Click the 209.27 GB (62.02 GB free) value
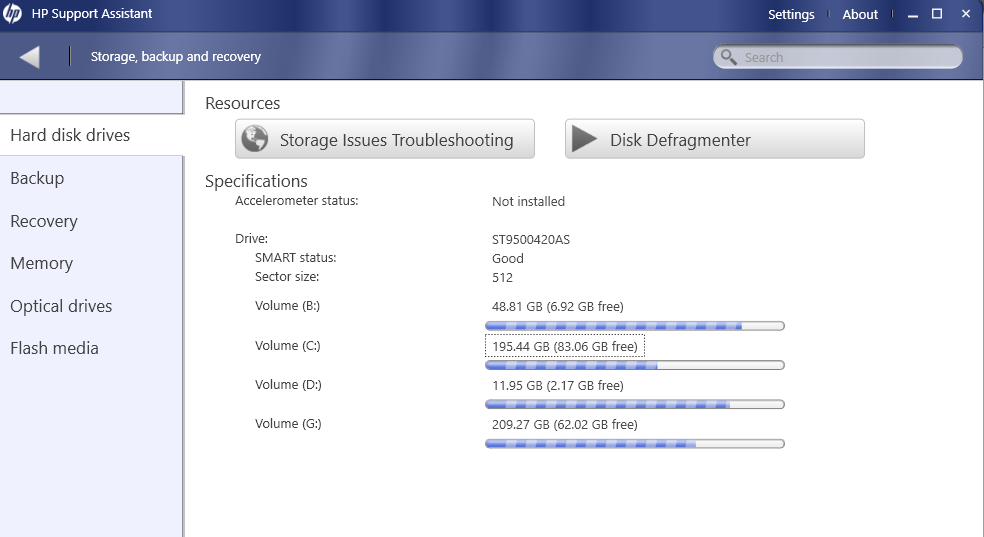 click(x=565, y=425)
